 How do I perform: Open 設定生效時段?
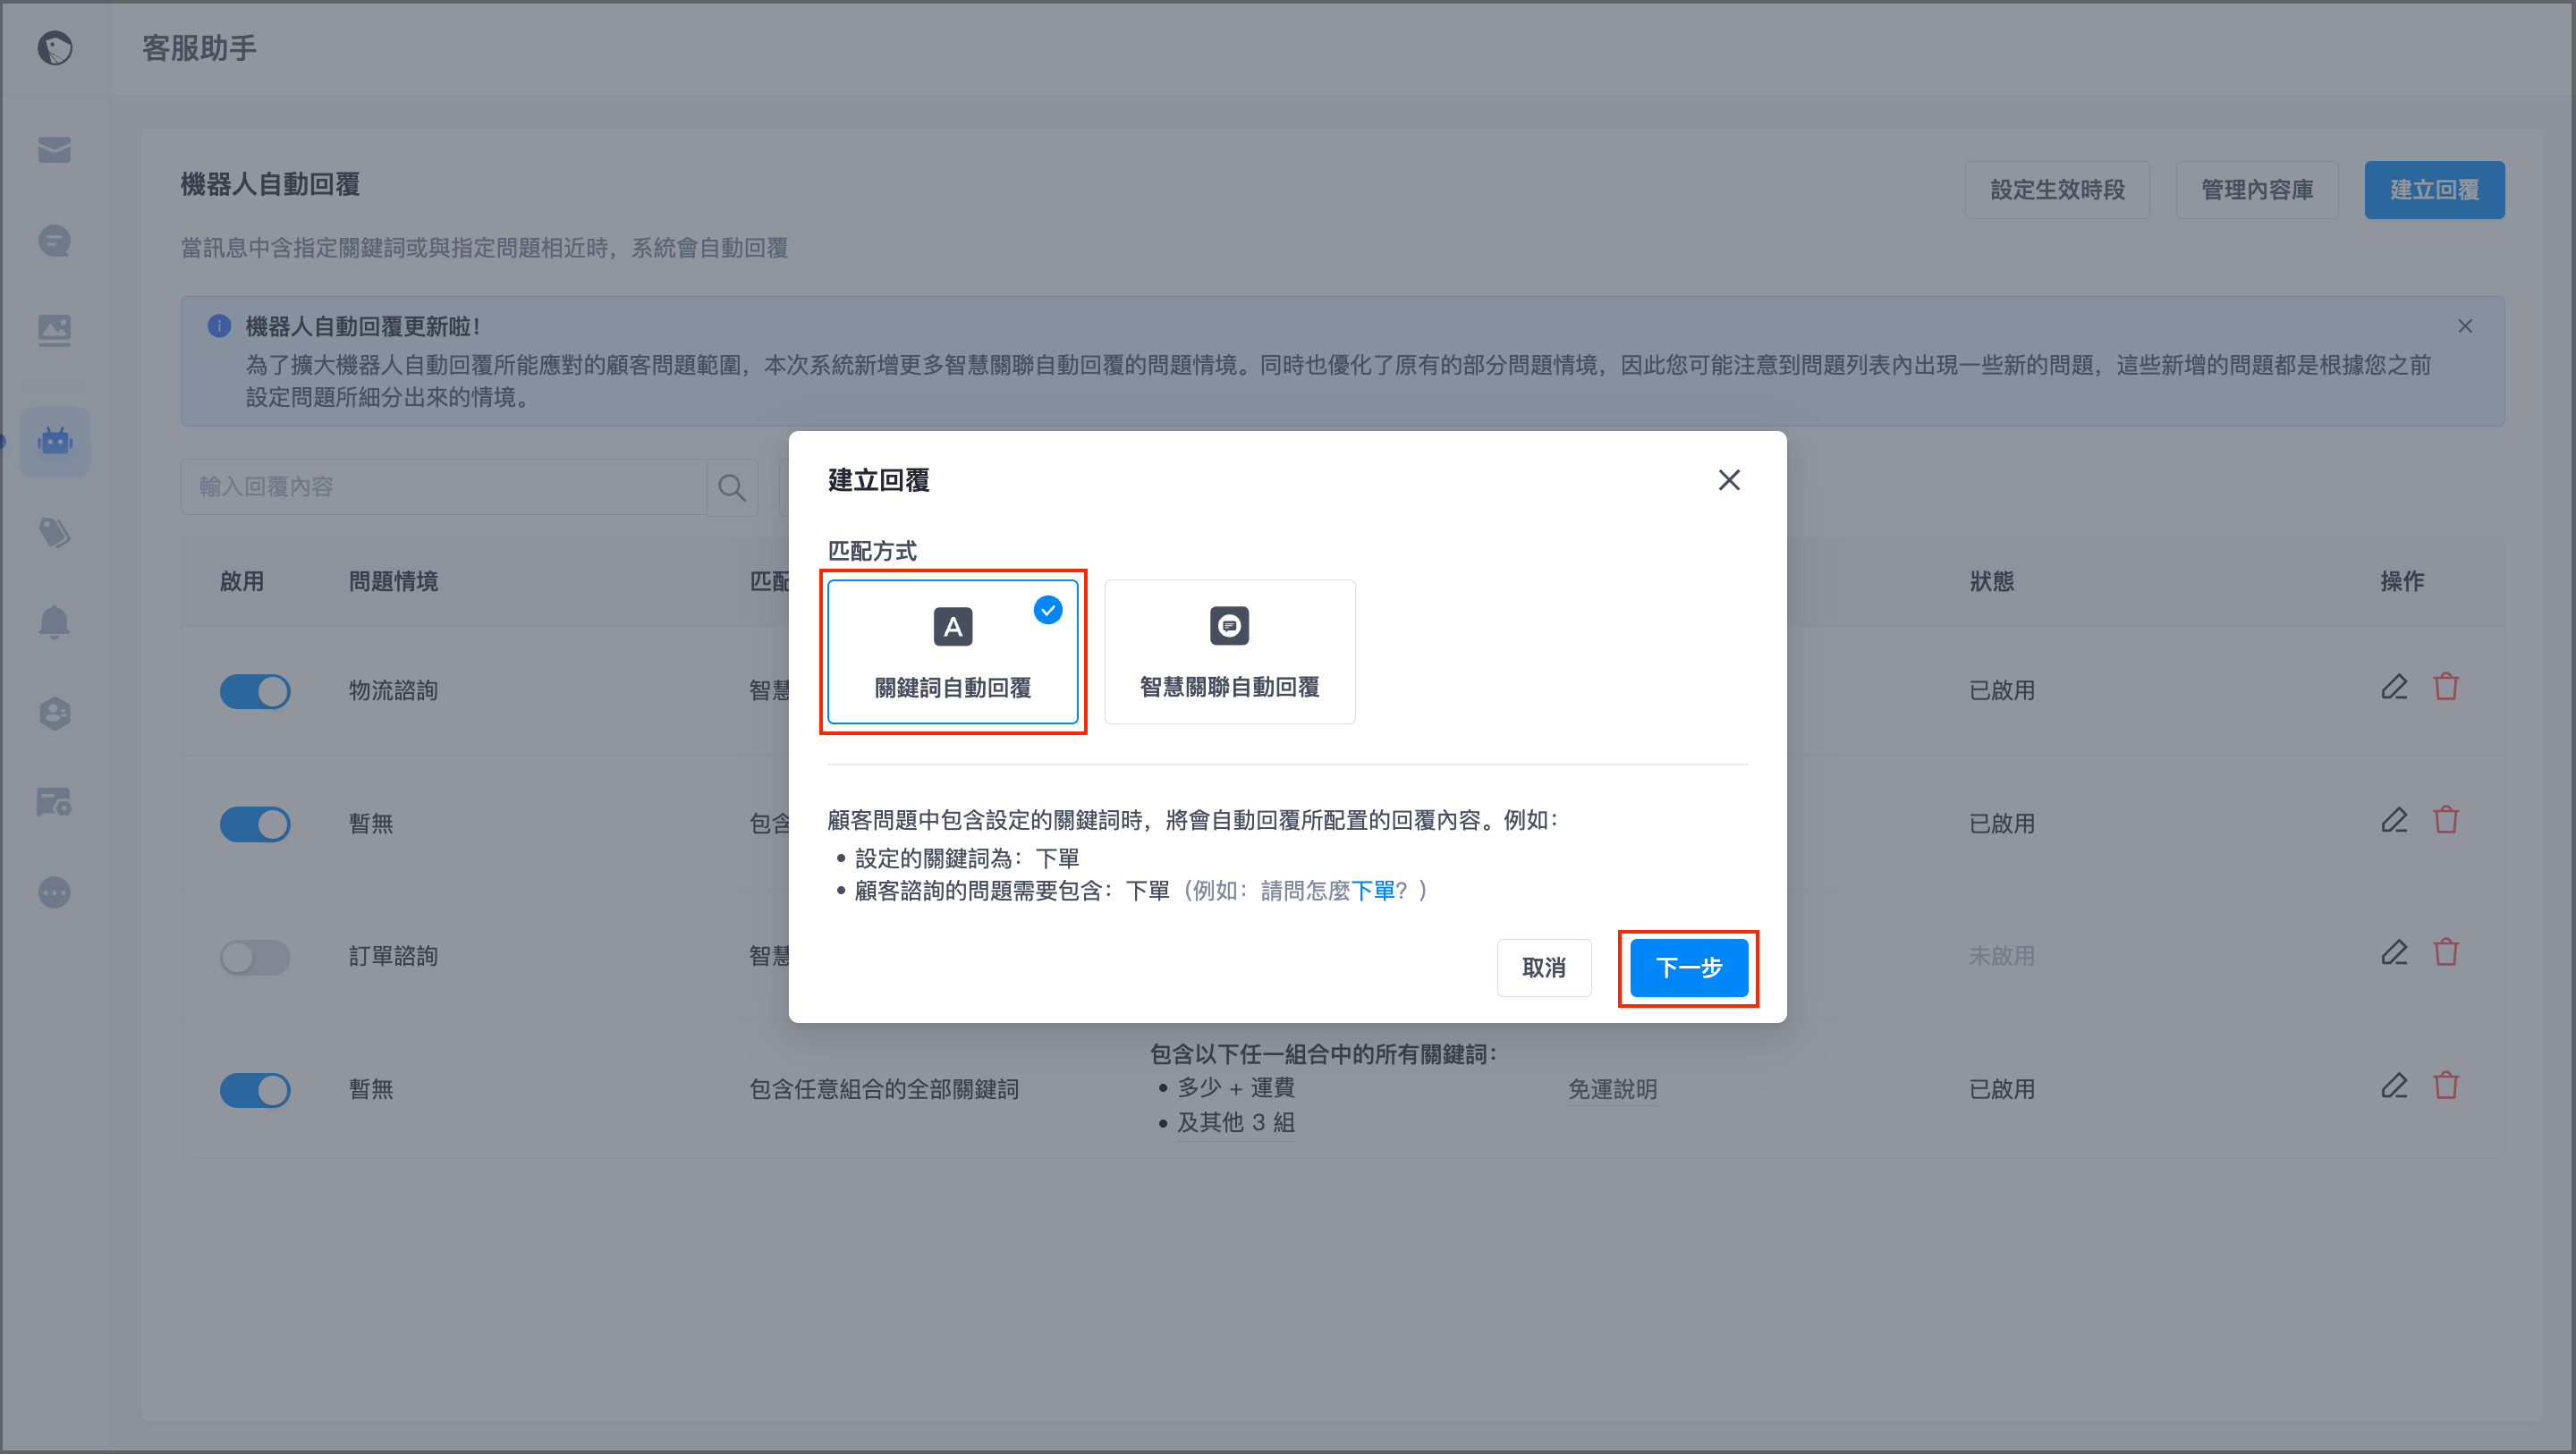(2057, 190)
